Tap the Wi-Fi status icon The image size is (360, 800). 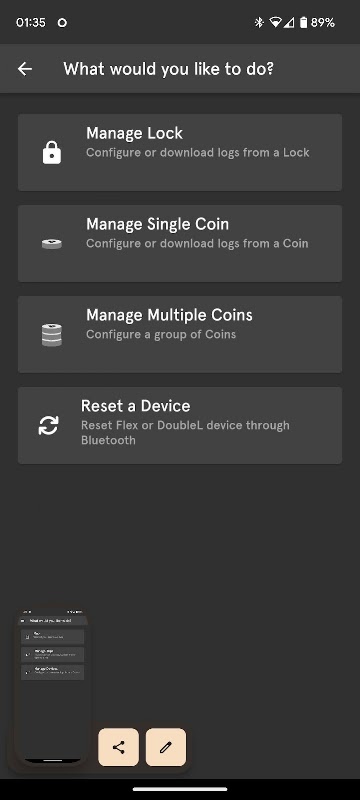point(276,22)
